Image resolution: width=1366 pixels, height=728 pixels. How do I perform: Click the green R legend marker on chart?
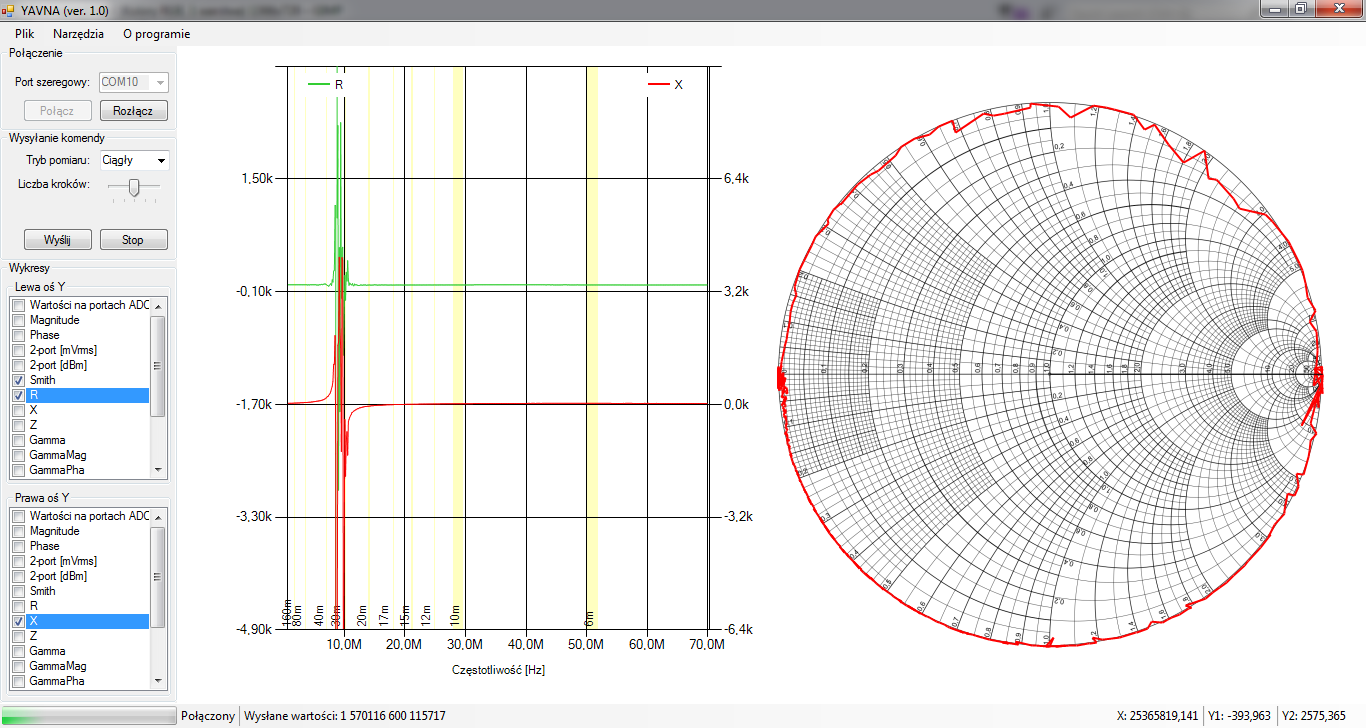tap(319, 85)
